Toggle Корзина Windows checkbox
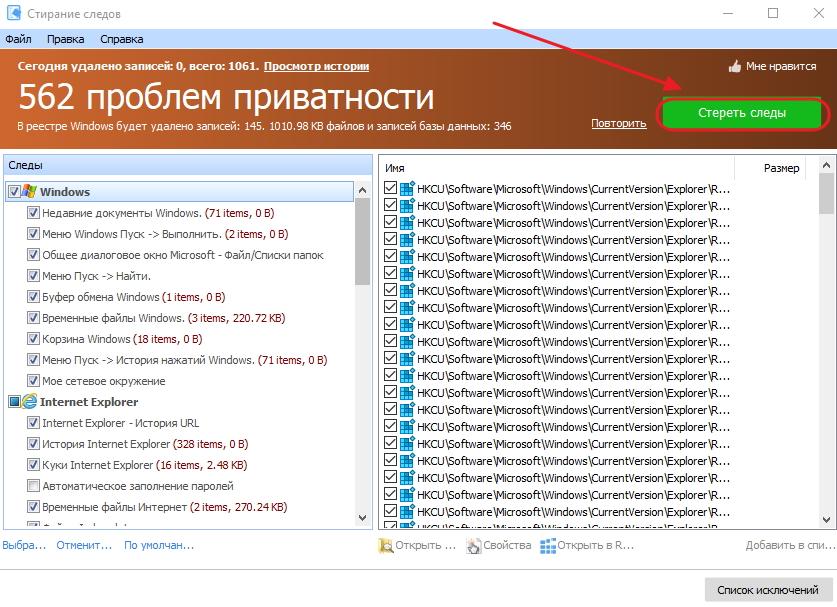Viewport: 837px width, 607px height. click(33, 339)
